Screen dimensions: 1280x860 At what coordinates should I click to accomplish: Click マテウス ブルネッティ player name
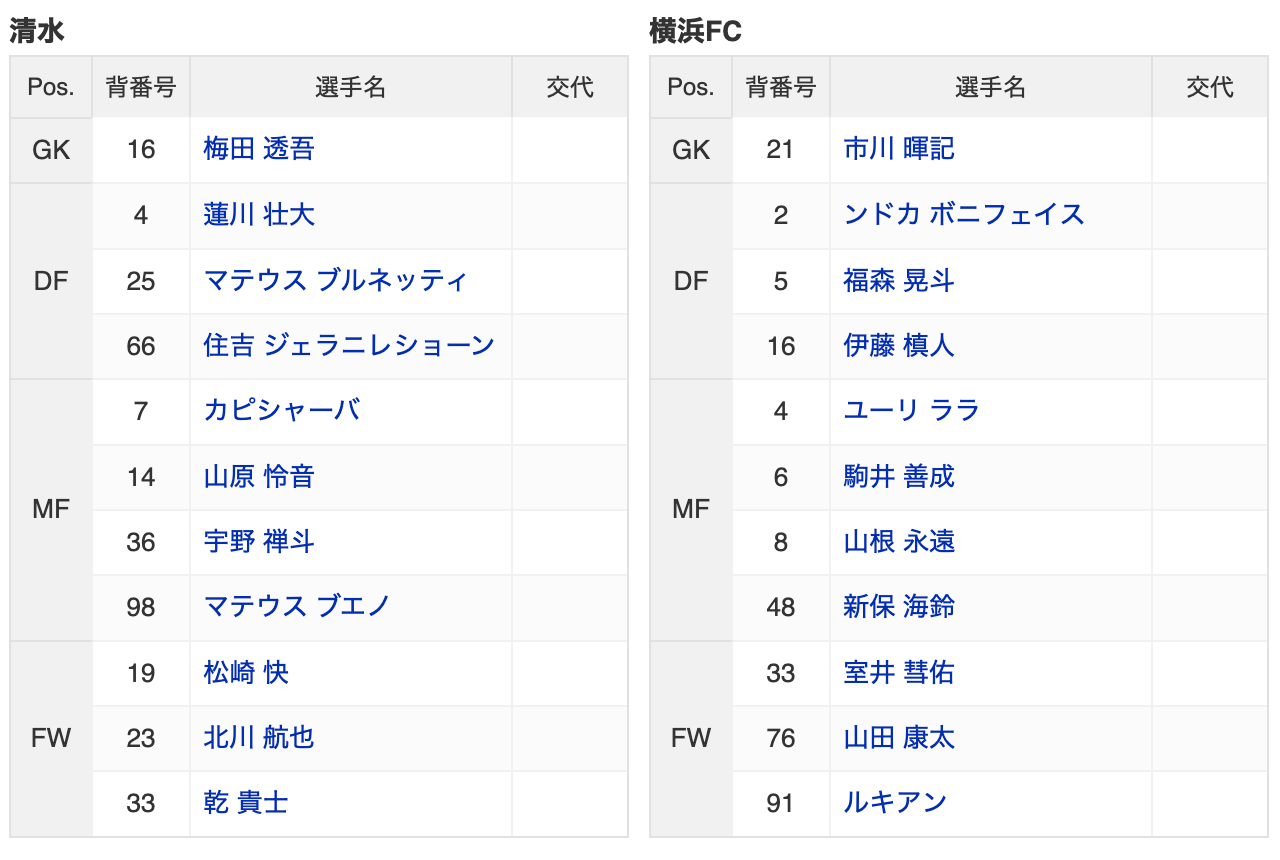click(335, 281)
